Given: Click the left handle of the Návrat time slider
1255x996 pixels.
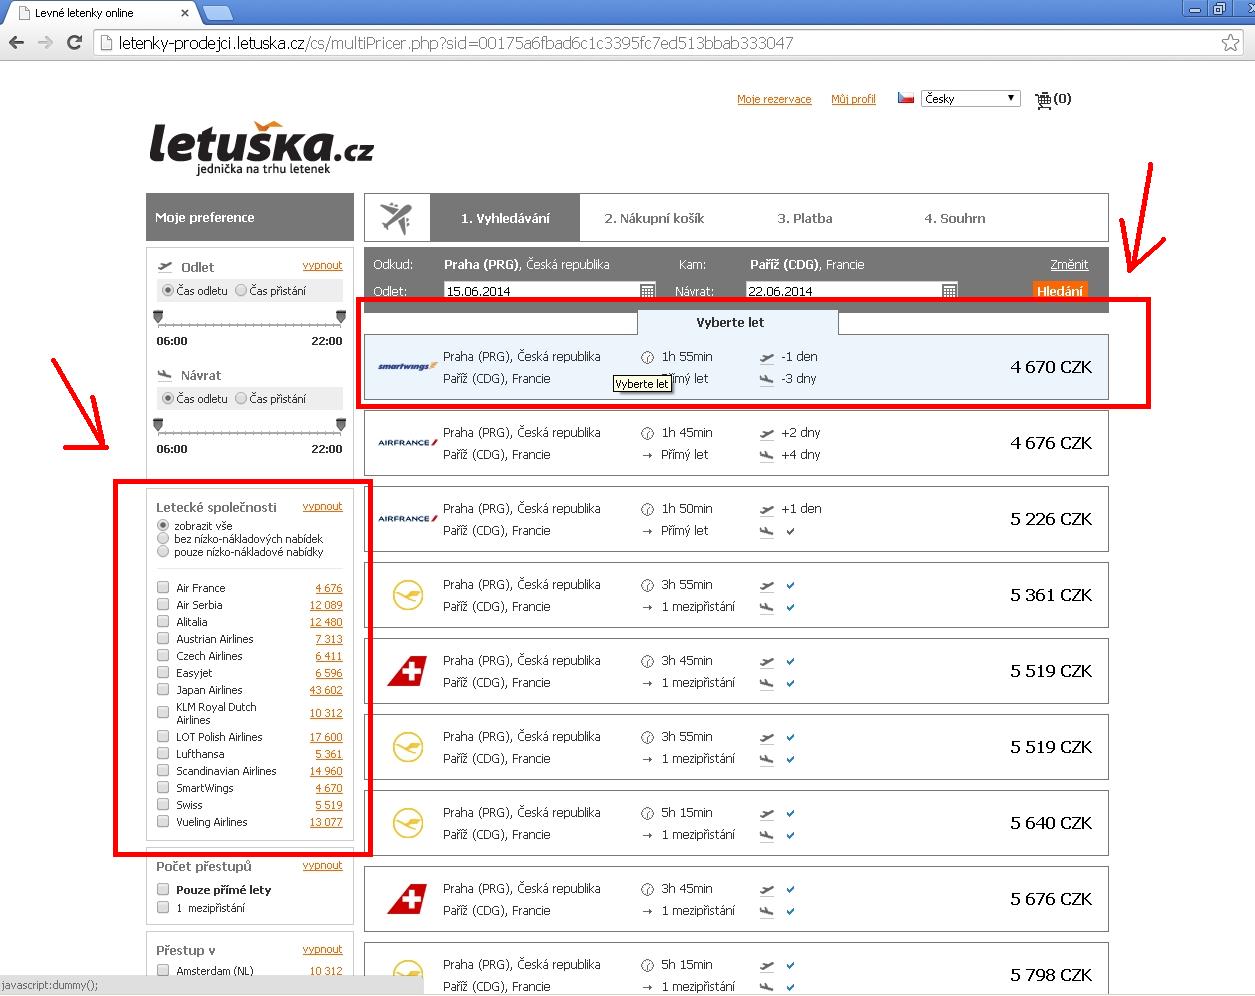Looking at the screenshot, I should [x=158, y=425].
